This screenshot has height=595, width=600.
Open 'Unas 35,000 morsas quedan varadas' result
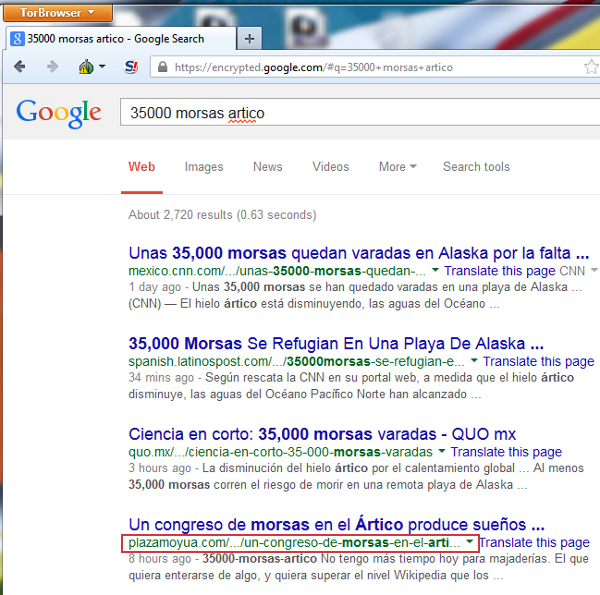(358, 252)
